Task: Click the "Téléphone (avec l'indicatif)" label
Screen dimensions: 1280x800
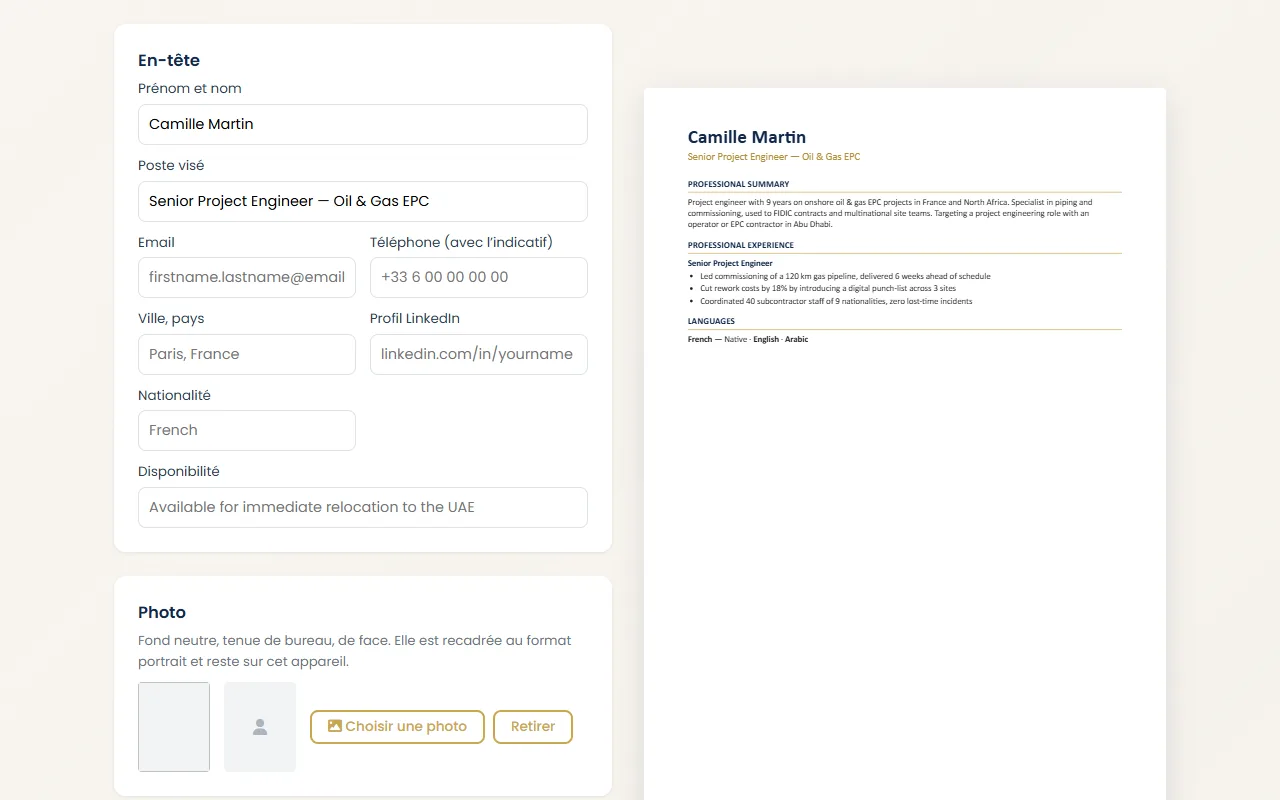Action: [461, 242]
